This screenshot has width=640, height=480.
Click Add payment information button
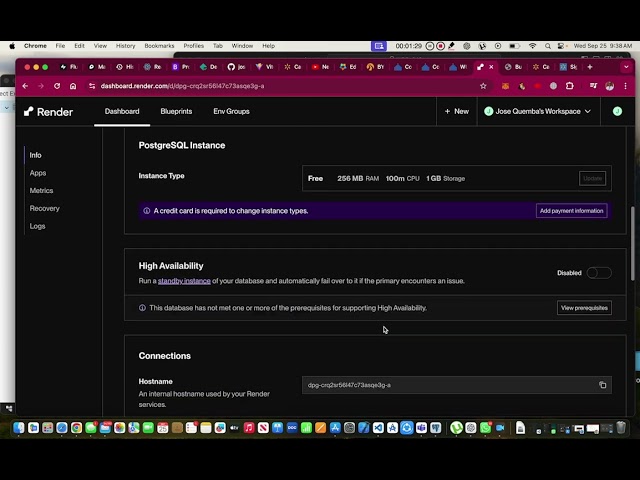click(x=571, y=211)
